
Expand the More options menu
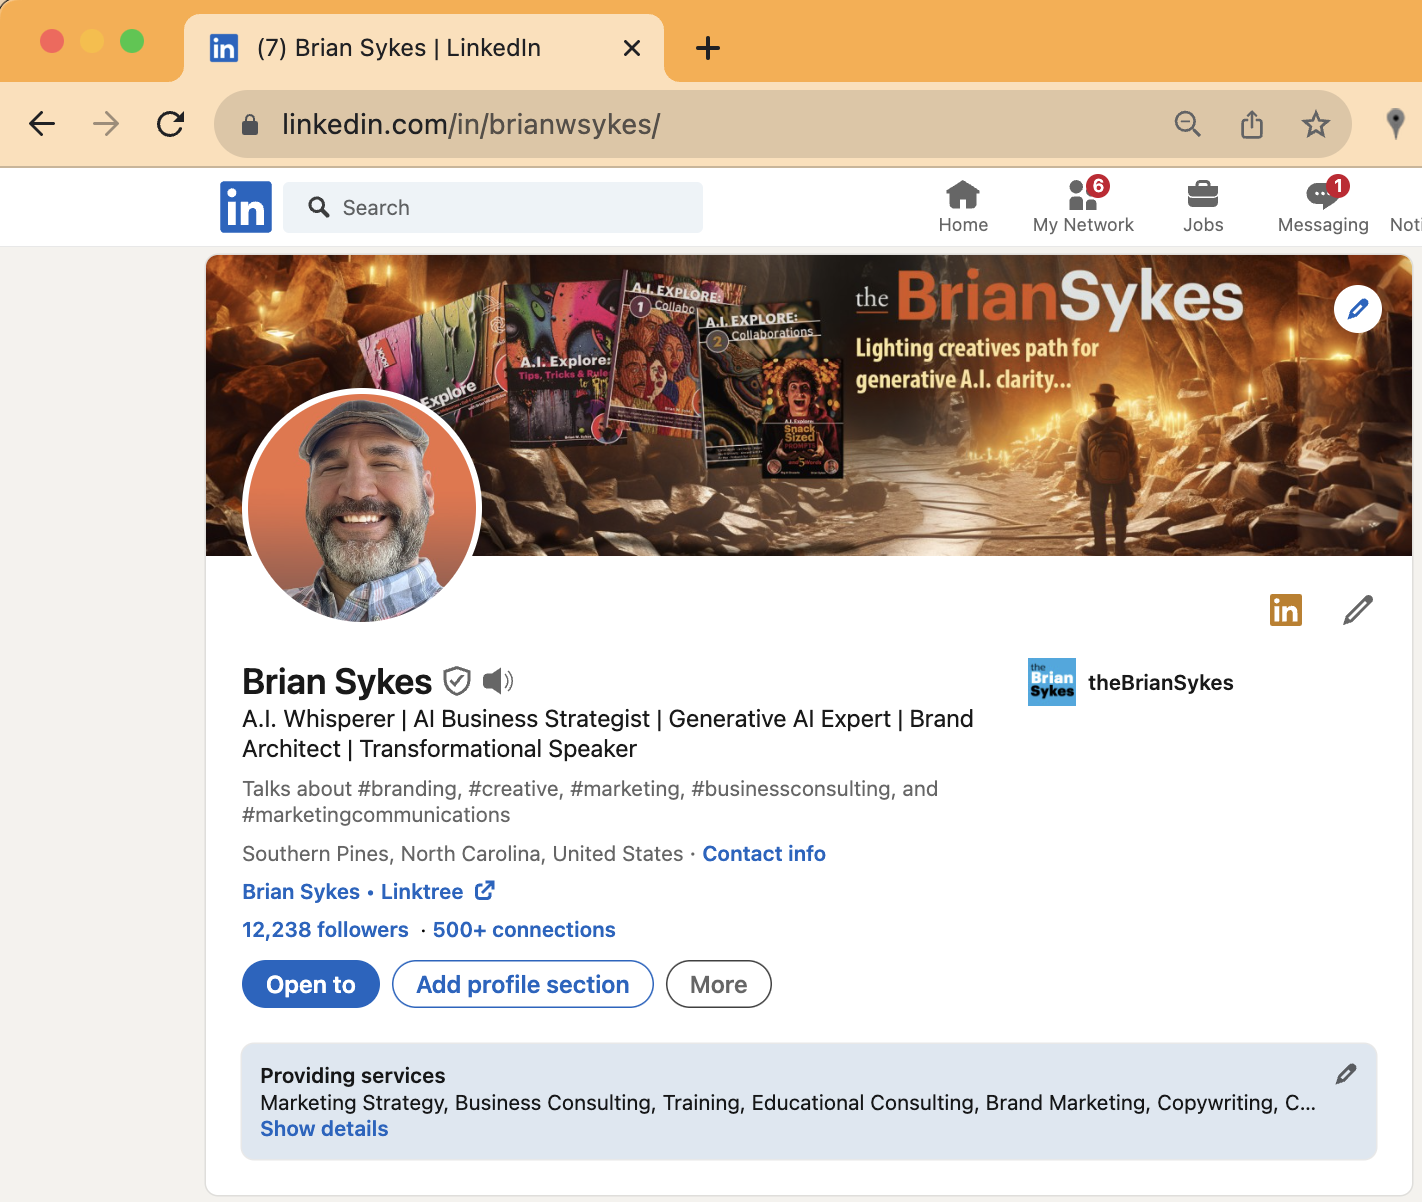pos(718,984)
